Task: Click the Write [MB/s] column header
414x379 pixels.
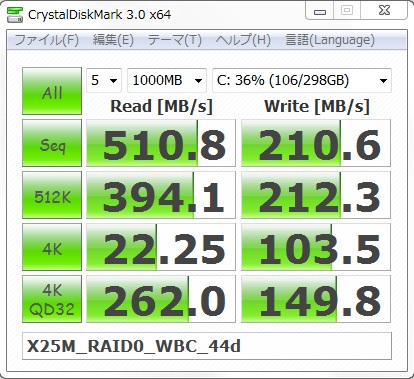Action: pyautogui.click(x=317, y=107)
